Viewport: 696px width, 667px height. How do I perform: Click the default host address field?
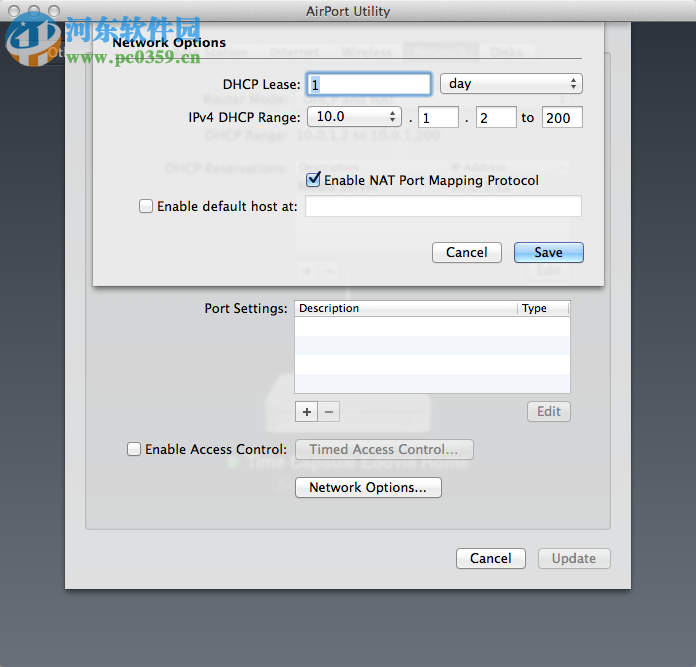443,206
